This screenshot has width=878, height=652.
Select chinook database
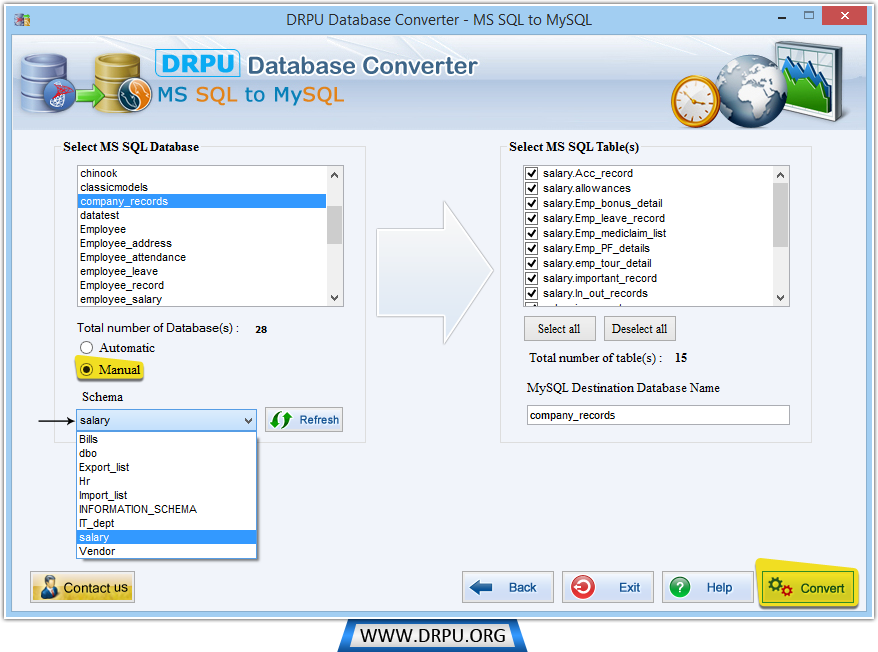point(202,173)
